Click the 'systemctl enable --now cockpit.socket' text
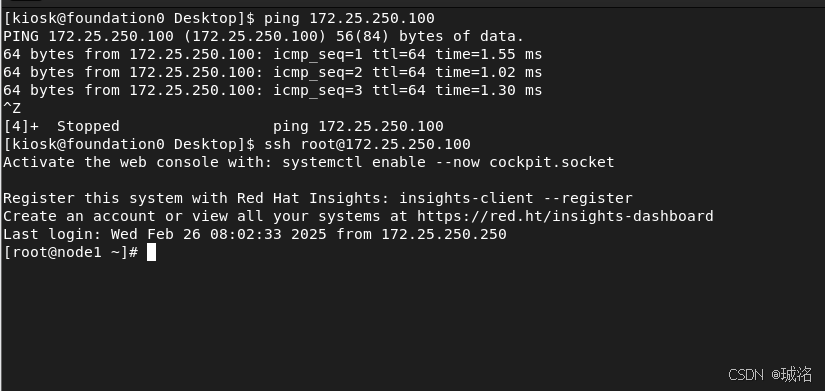The image size is (825, 391). (x=448, y=162)
